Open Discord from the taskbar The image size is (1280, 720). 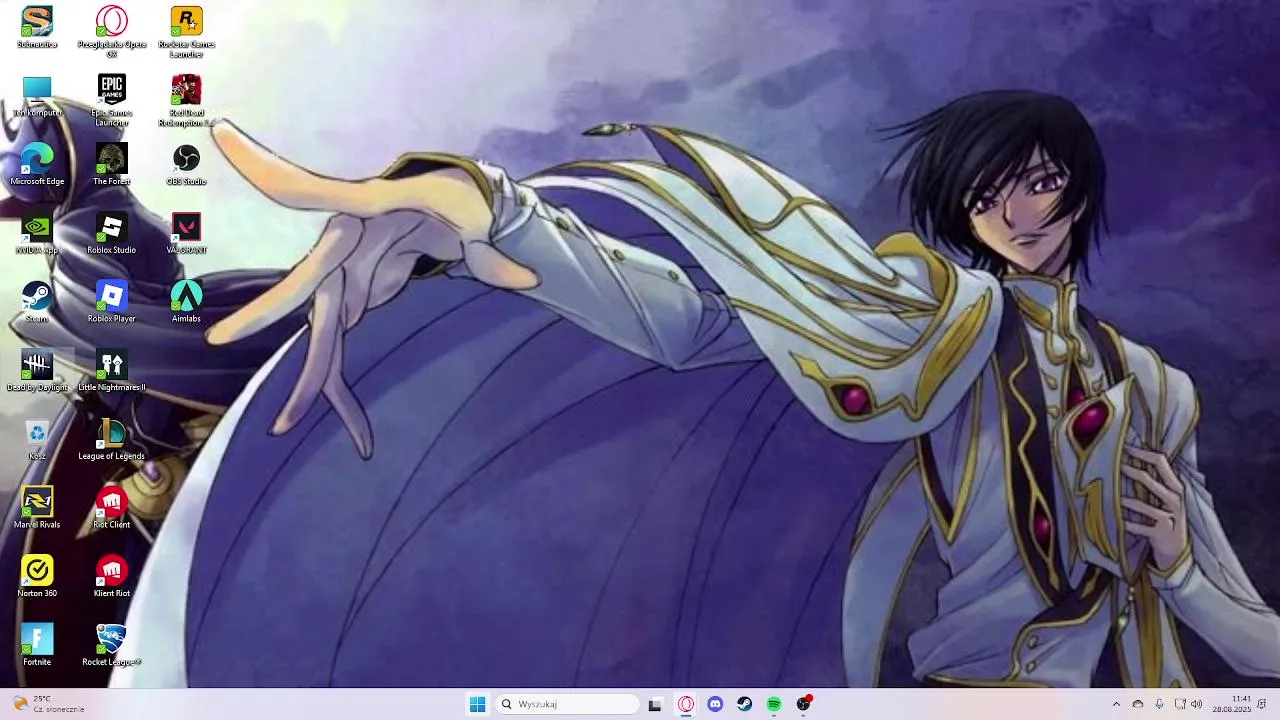pos(715,704)
